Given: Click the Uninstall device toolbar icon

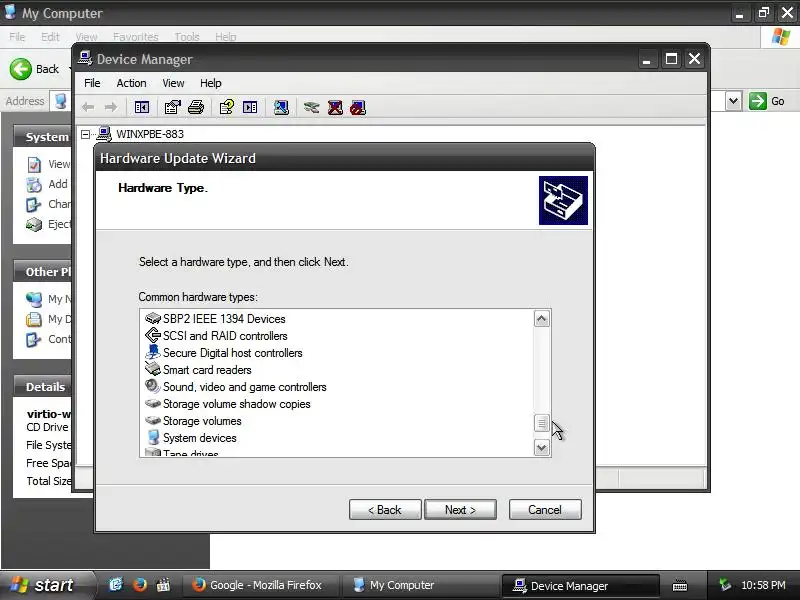Looking at the screenshot, I should click(x=335, y=107).
